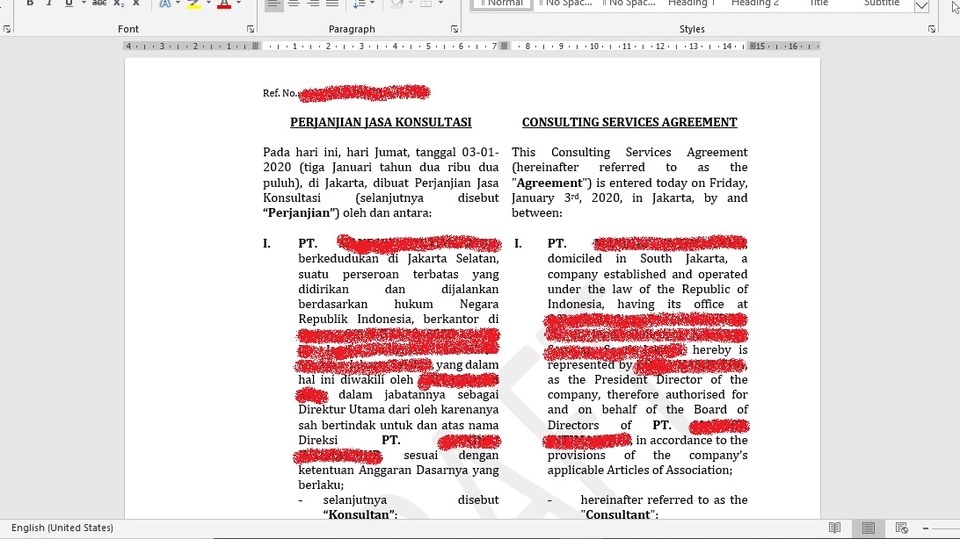The image size is (960, 539).
Task: Toggle Italic formatting in the Font group
Action: tap(49, 3)
